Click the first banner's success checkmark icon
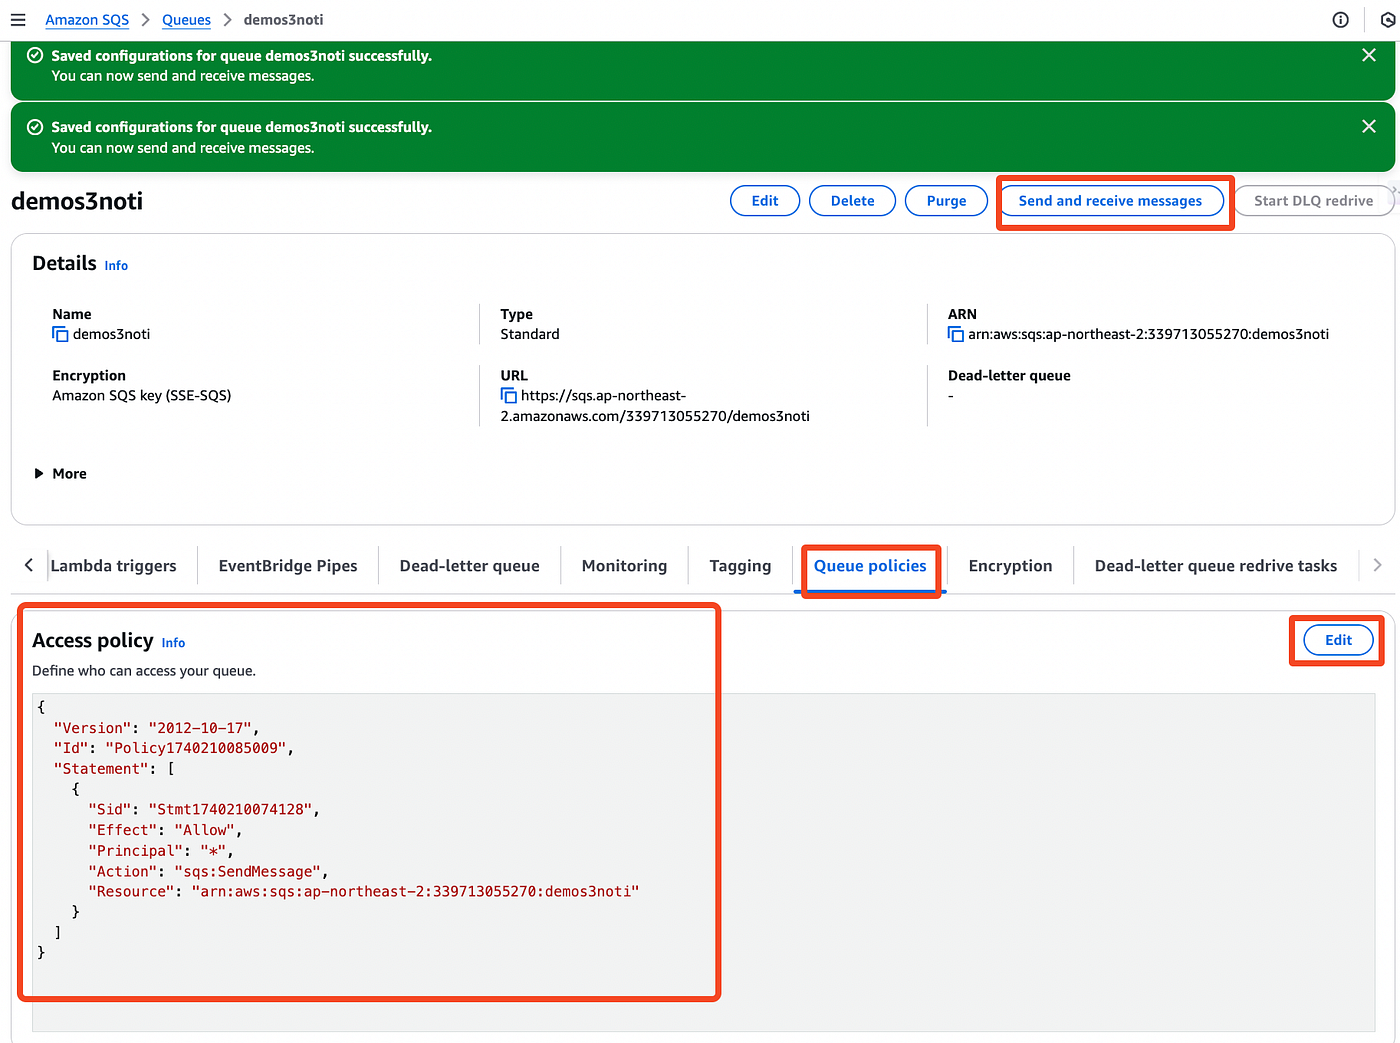Viewport: 1400px width, 1043px height. (35, 56)
